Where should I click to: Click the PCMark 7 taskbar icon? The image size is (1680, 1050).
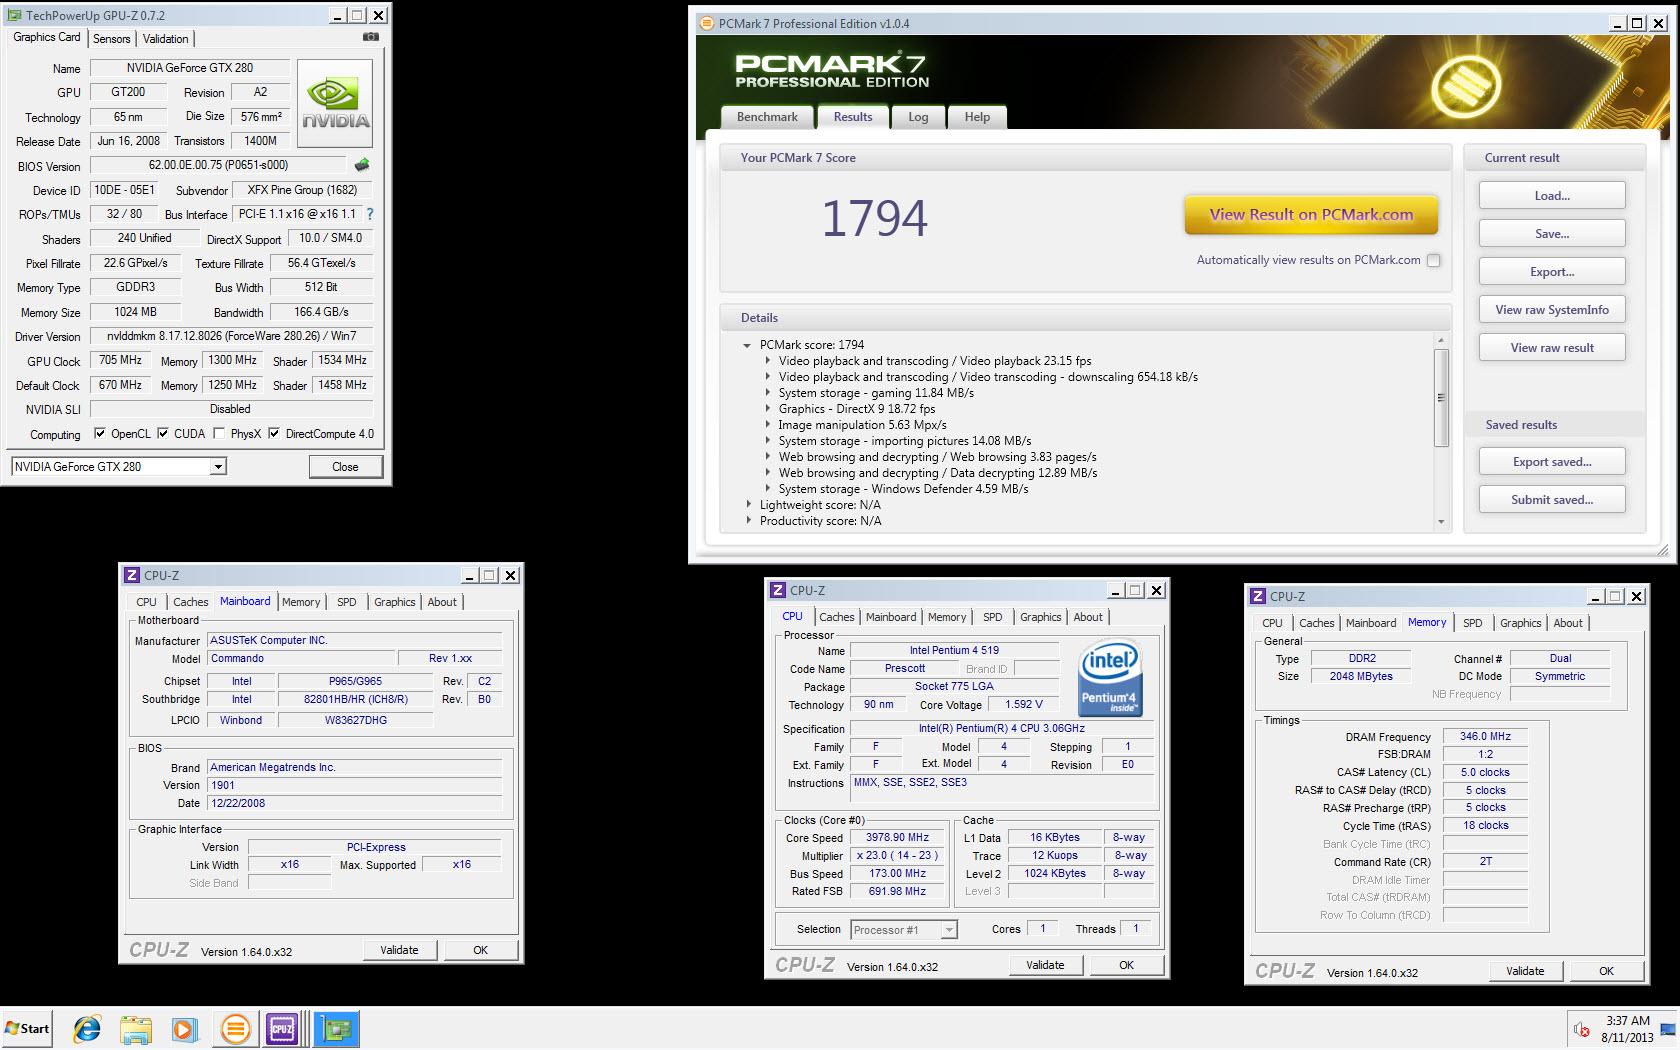click(235, 1028)
